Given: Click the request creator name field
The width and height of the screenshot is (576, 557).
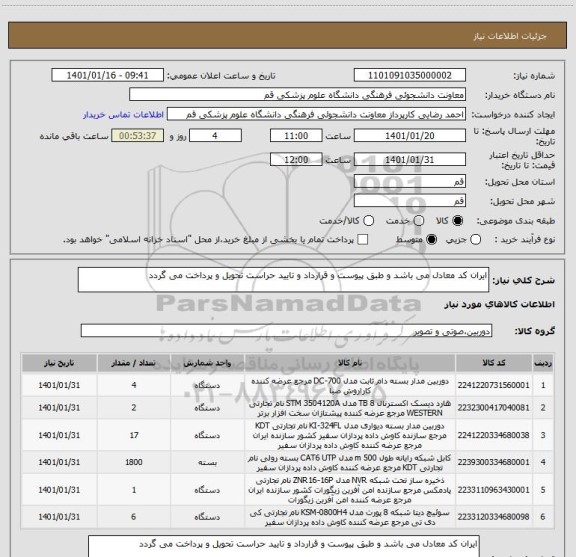Looking at the screenshot, I should (316, 115).
